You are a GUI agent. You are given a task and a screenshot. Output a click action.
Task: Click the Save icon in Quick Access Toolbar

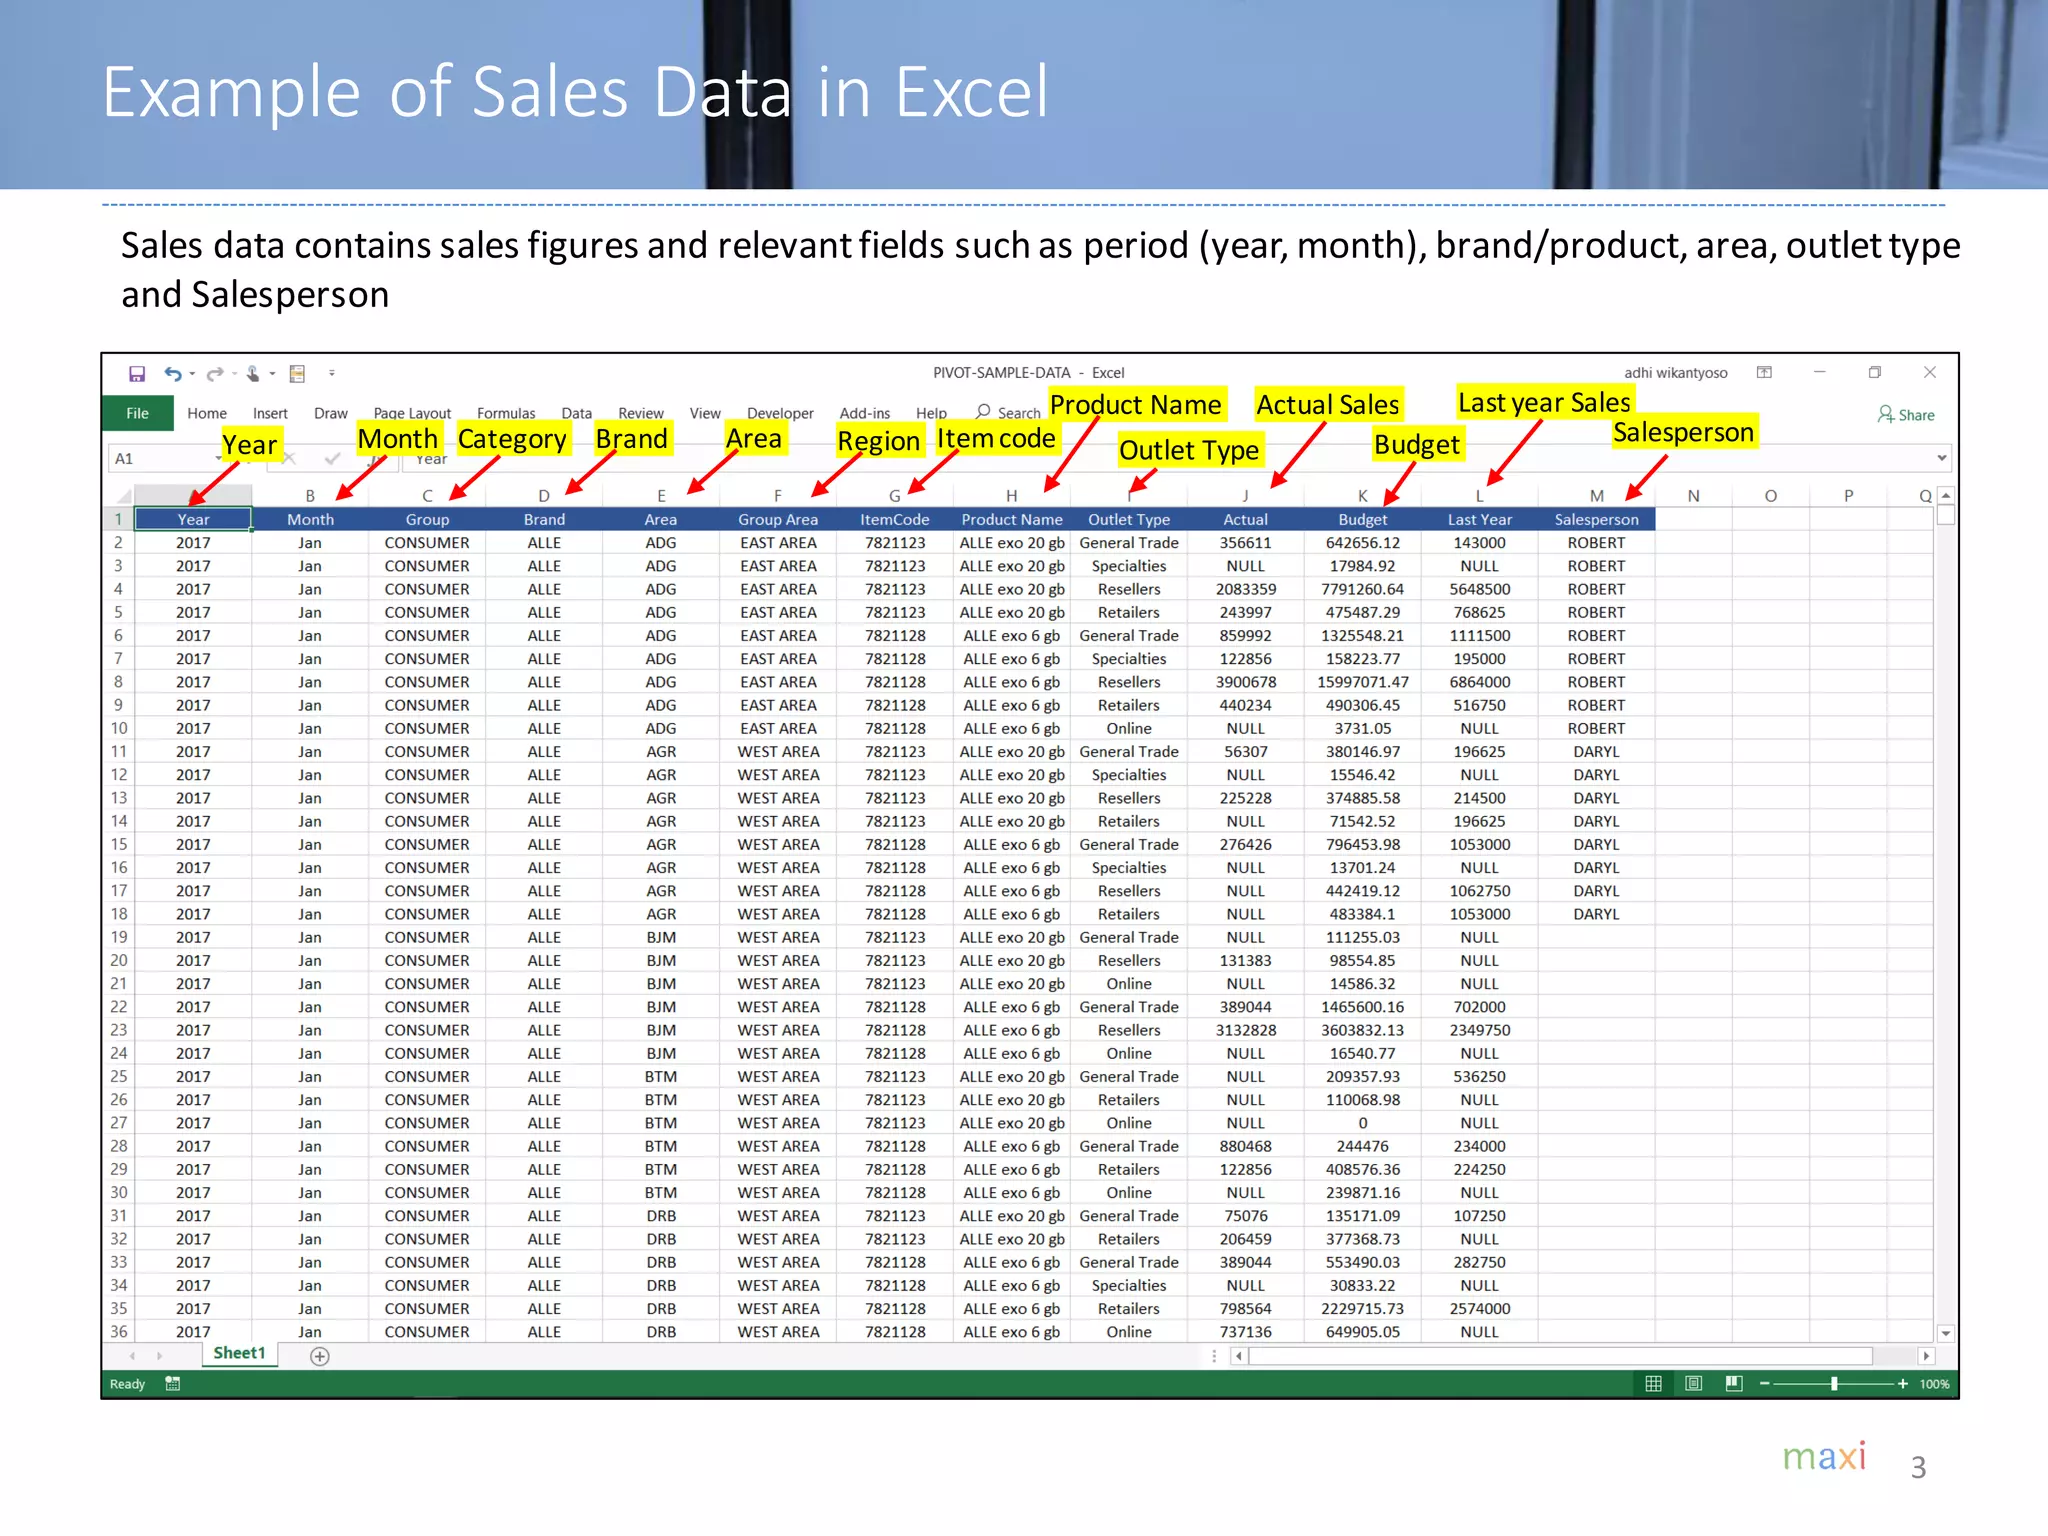(x=137, y=373)
